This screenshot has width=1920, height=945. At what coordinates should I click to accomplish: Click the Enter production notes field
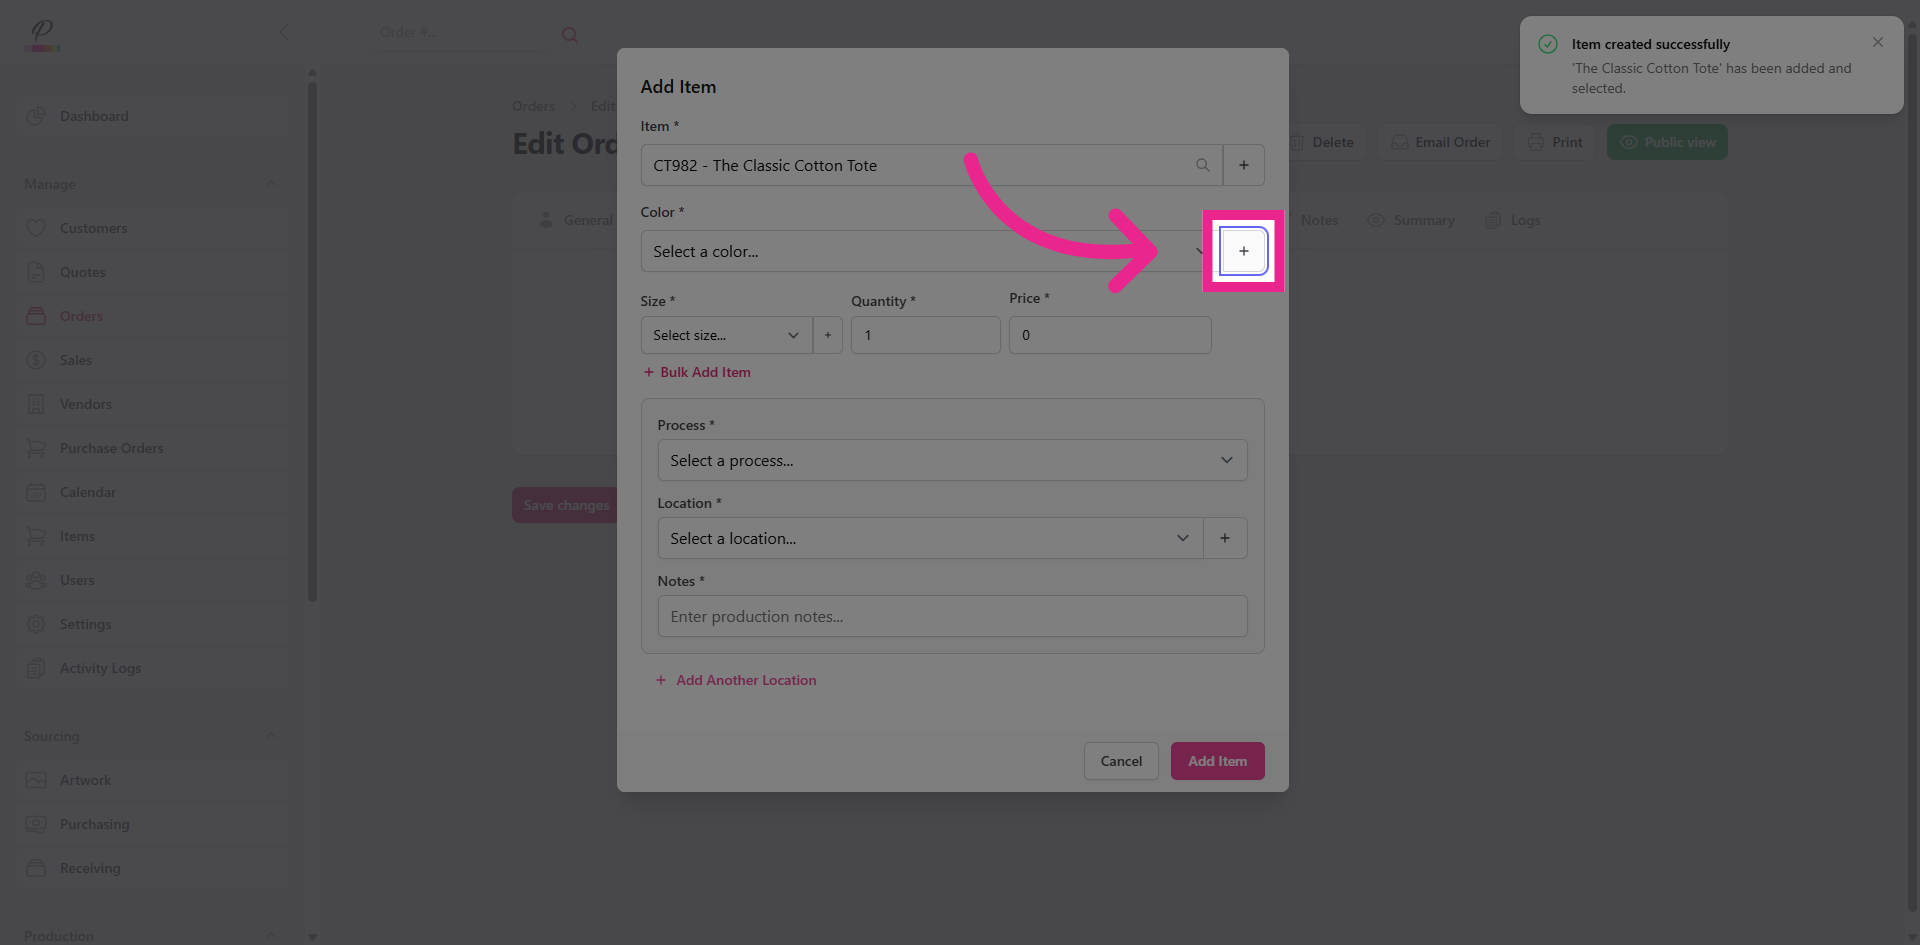click(952, 616)
